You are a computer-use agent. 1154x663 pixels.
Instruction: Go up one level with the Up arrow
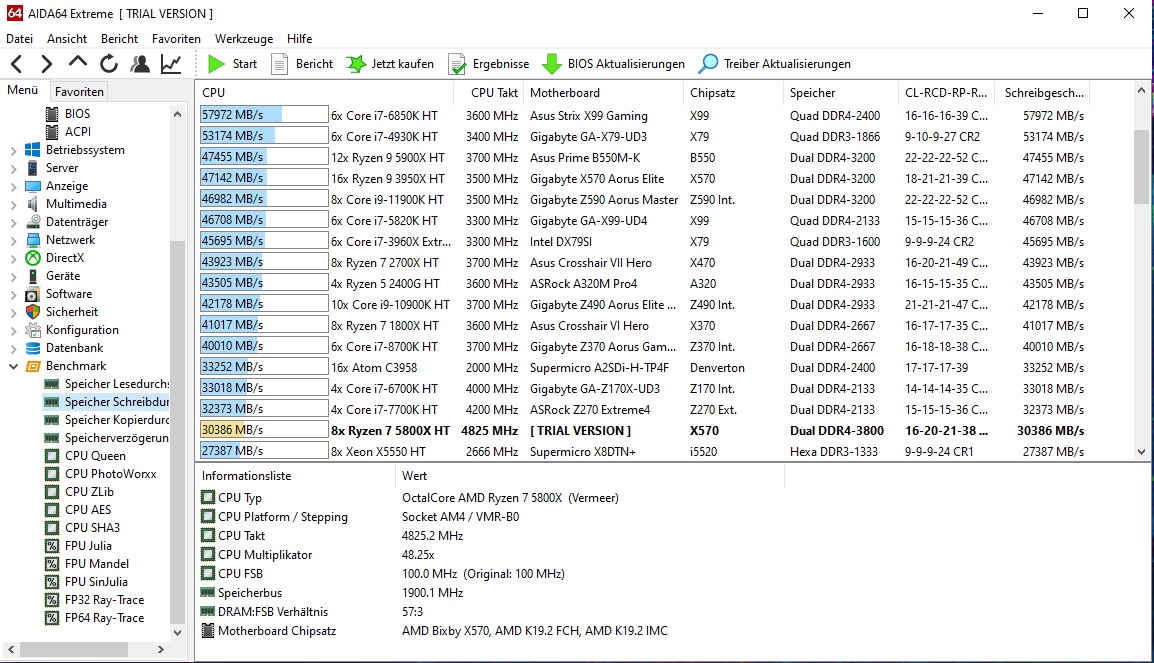77,63
